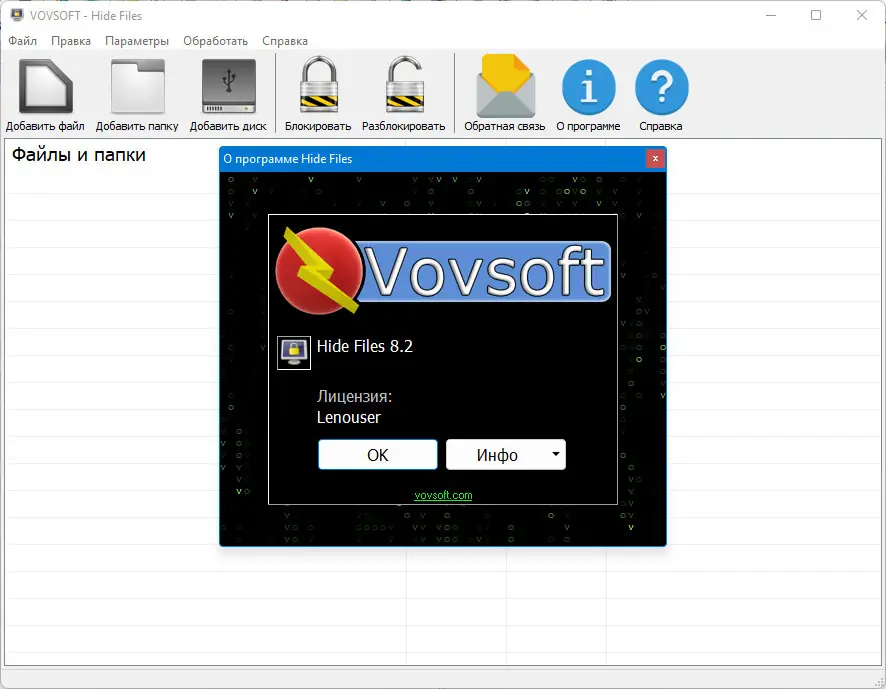Click the Hide Files 8.2 version text
Viewport: 886px width, 689px height.
[x=365, y=346]
